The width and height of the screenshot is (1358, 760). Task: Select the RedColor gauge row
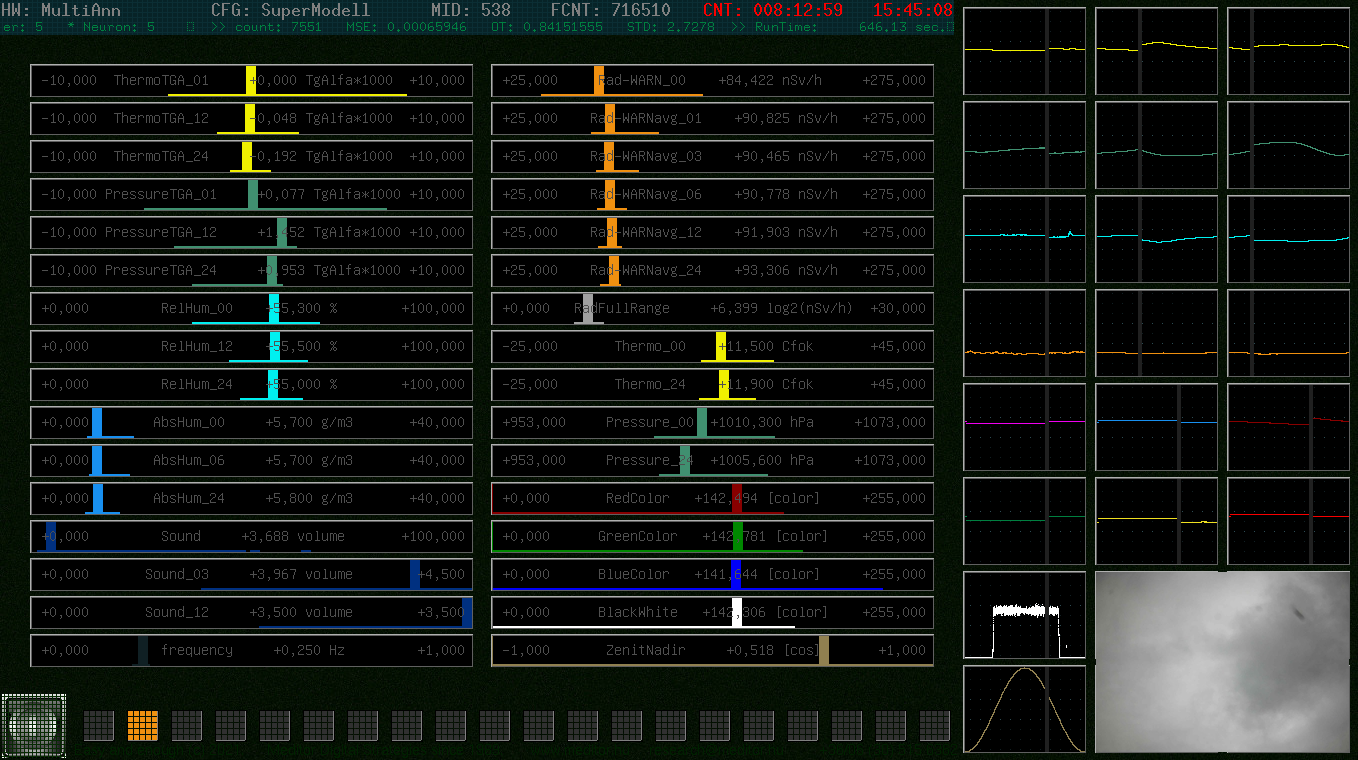pyautogui.click(x=712, y=499)
